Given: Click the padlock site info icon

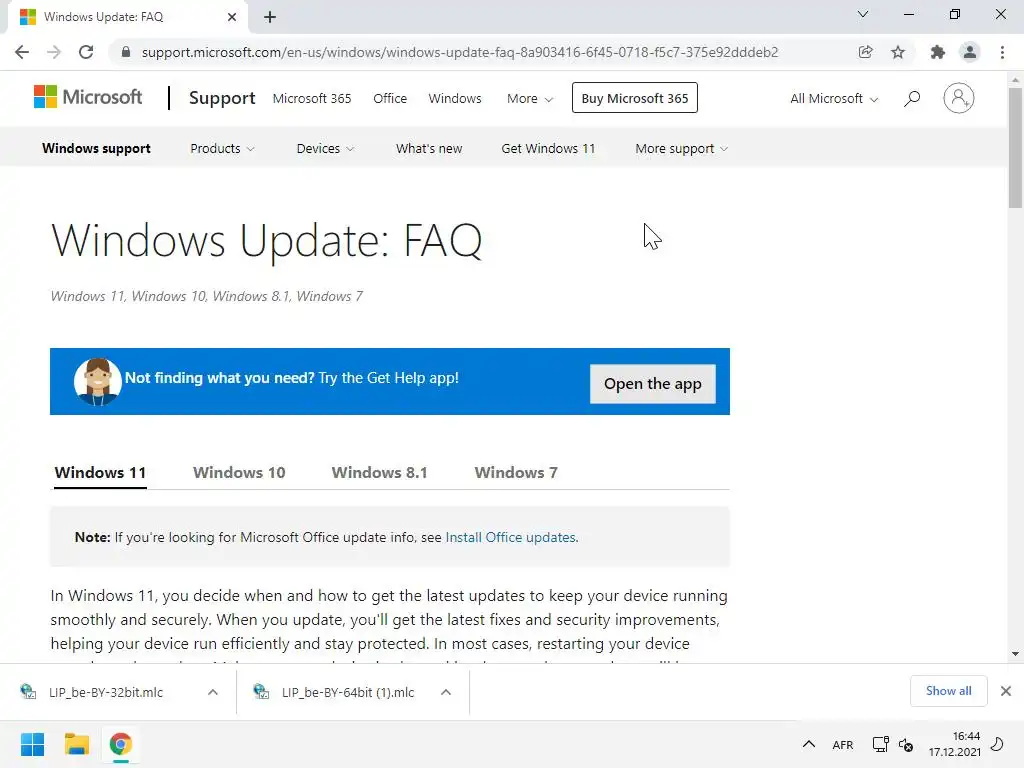Looking at the screenshot, I should pos(126,52).
